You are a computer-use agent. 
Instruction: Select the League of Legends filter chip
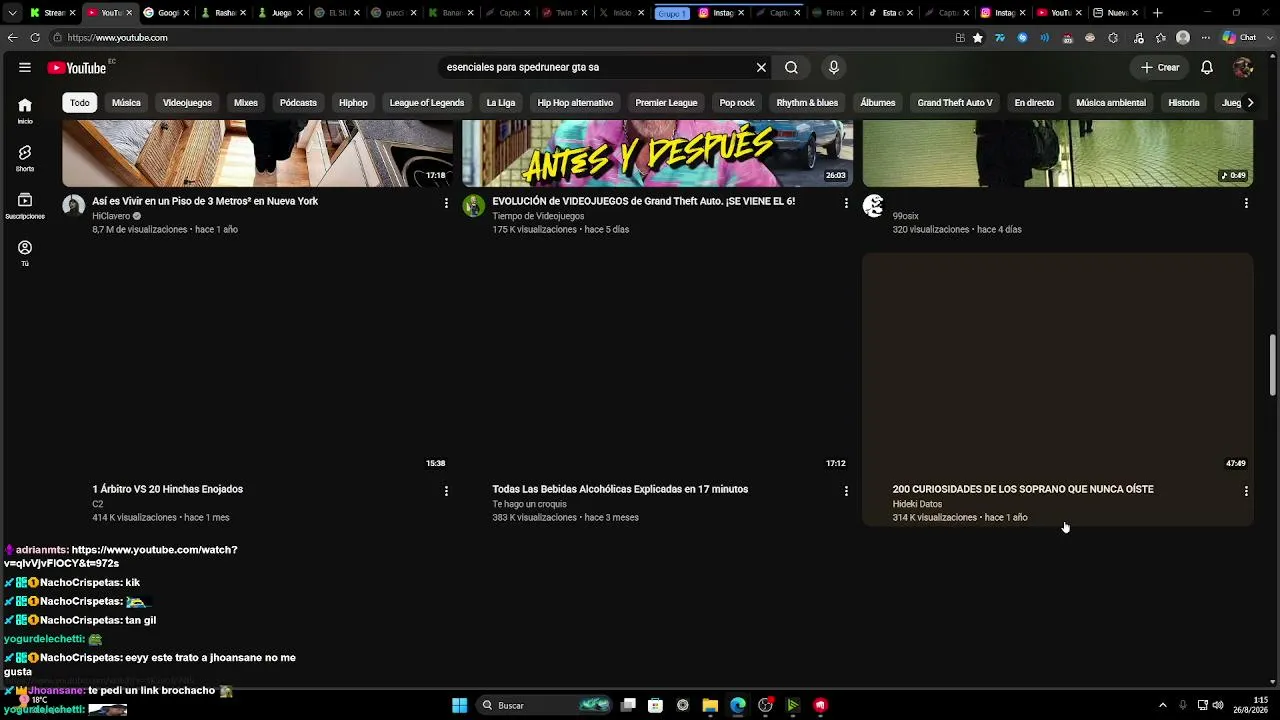point(427,102)
